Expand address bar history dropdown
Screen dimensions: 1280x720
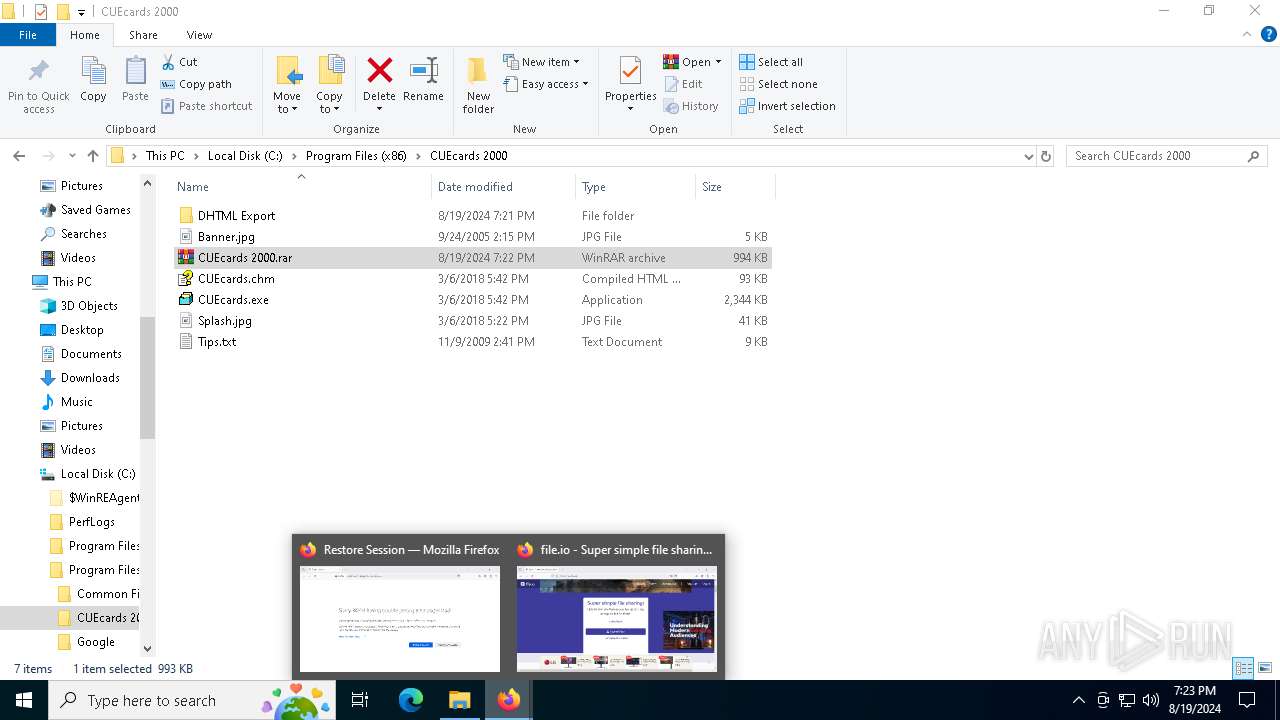(1028, 156)
